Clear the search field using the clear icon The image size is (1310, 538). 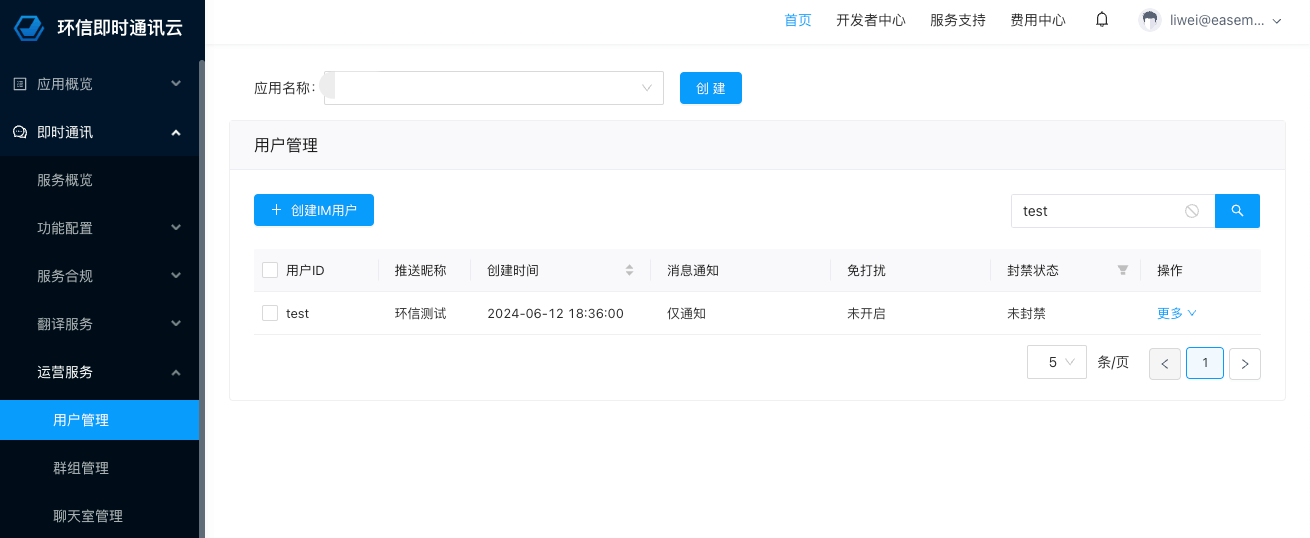[x=1192, y=211]
